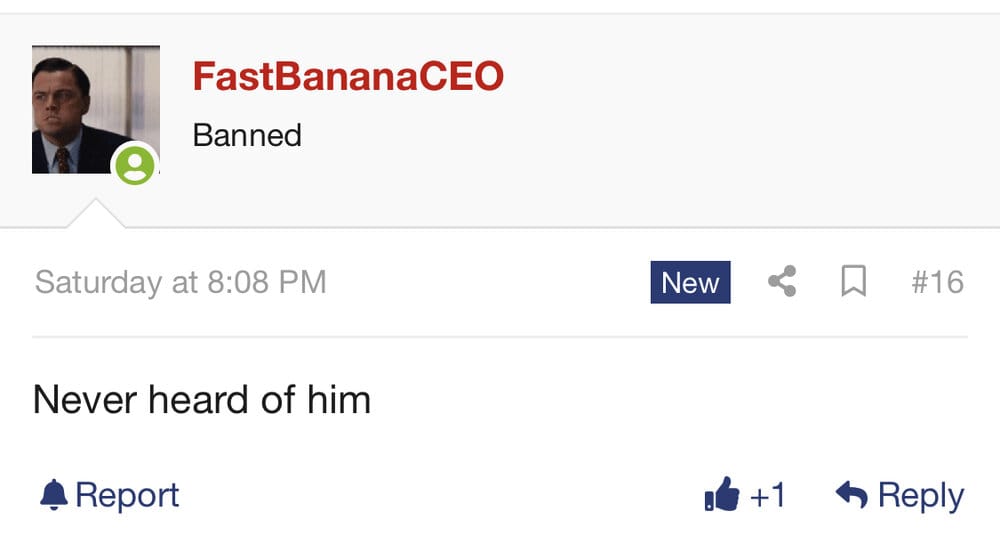
Task: Hit the thumbs-up like icon
Action: [x=722, y=493]
